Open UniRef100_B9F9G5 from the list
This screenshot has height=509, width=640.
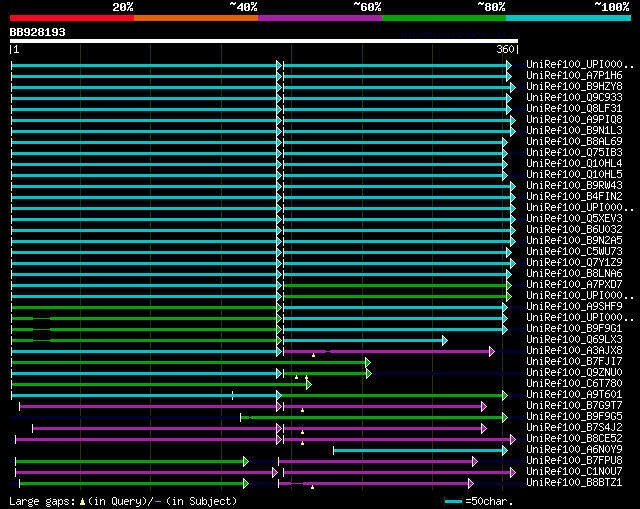pos(574,417)
